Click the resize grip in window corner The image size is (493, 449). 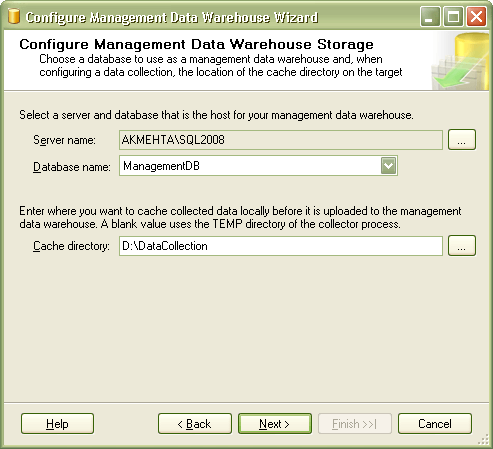click(484, 440)
